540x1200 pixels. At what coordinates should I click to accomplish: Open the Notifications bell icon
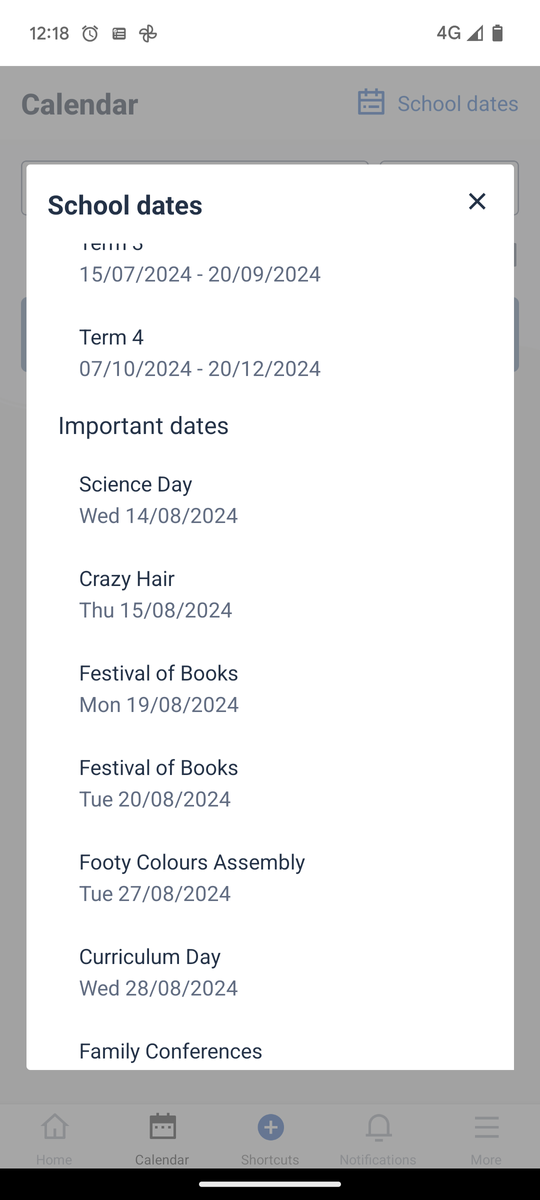click(378, 1127)
